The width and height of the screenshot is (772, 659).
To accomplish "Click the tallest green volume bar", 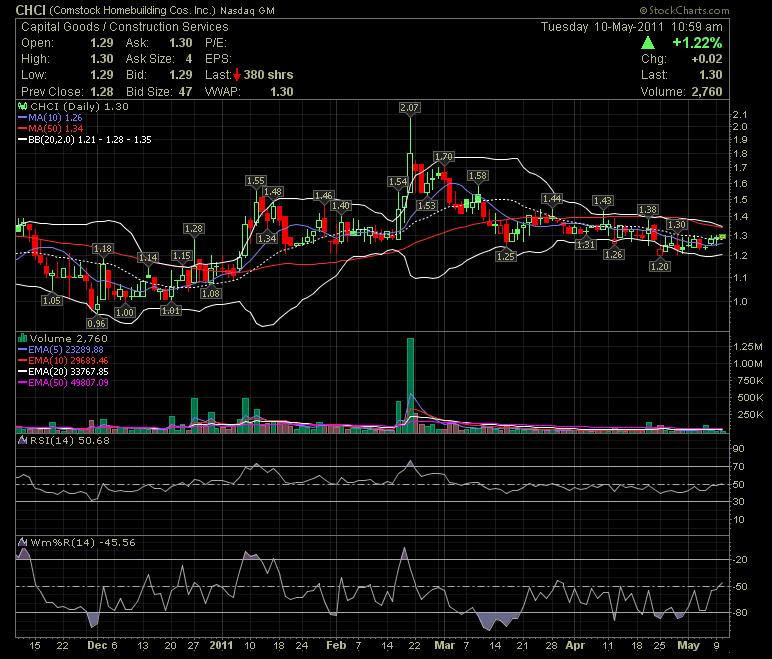I will [410, 385].
